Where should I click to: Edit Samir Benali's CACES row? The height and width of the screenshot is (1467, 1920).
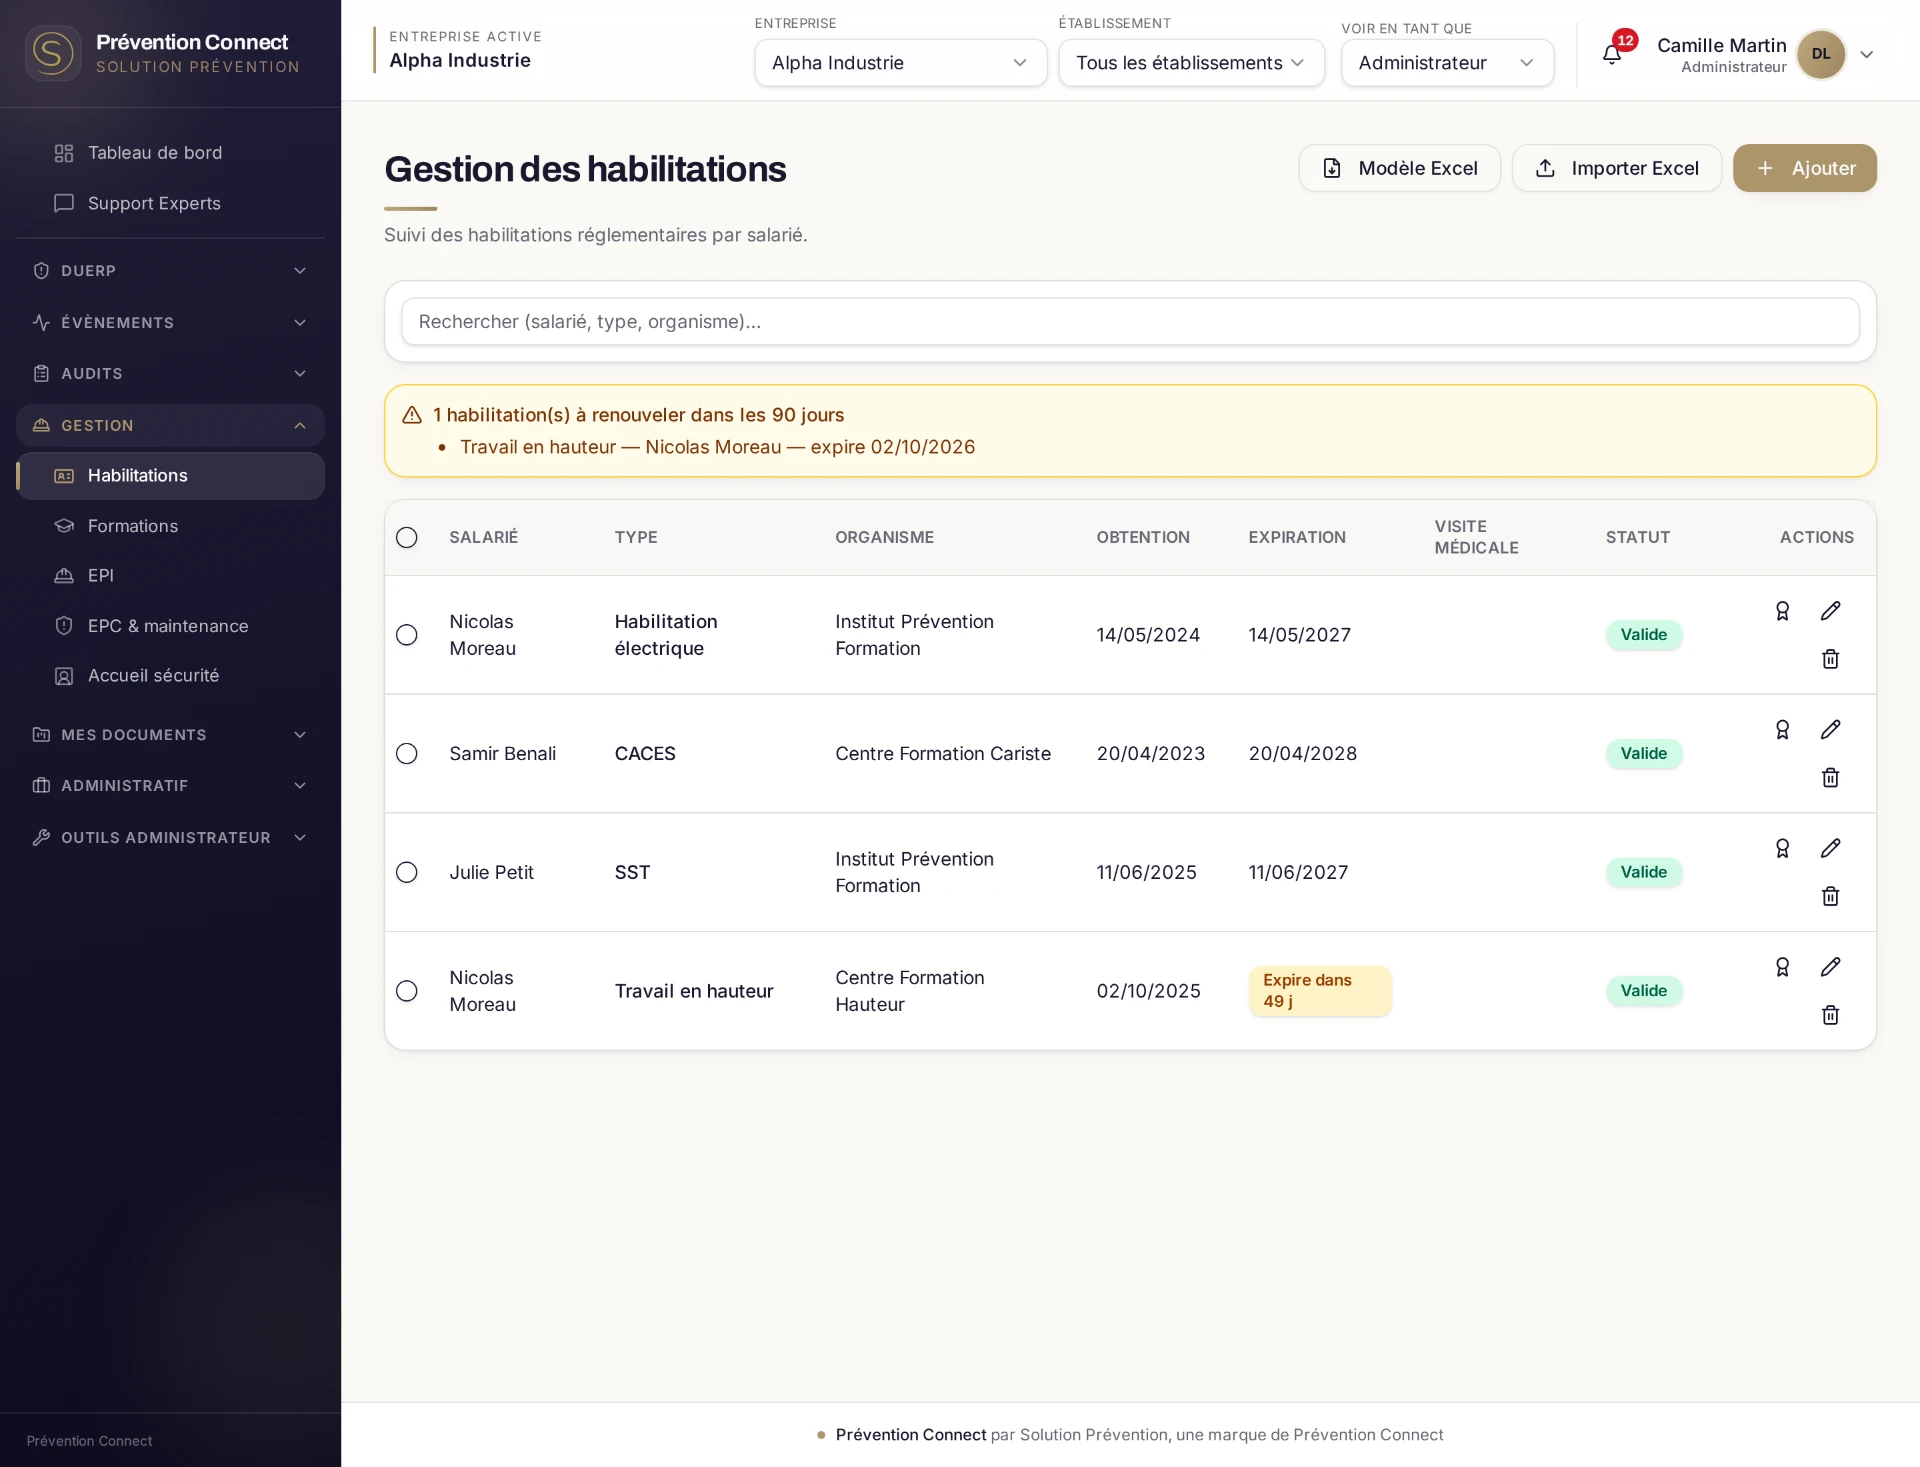[x=1830, y=730]
